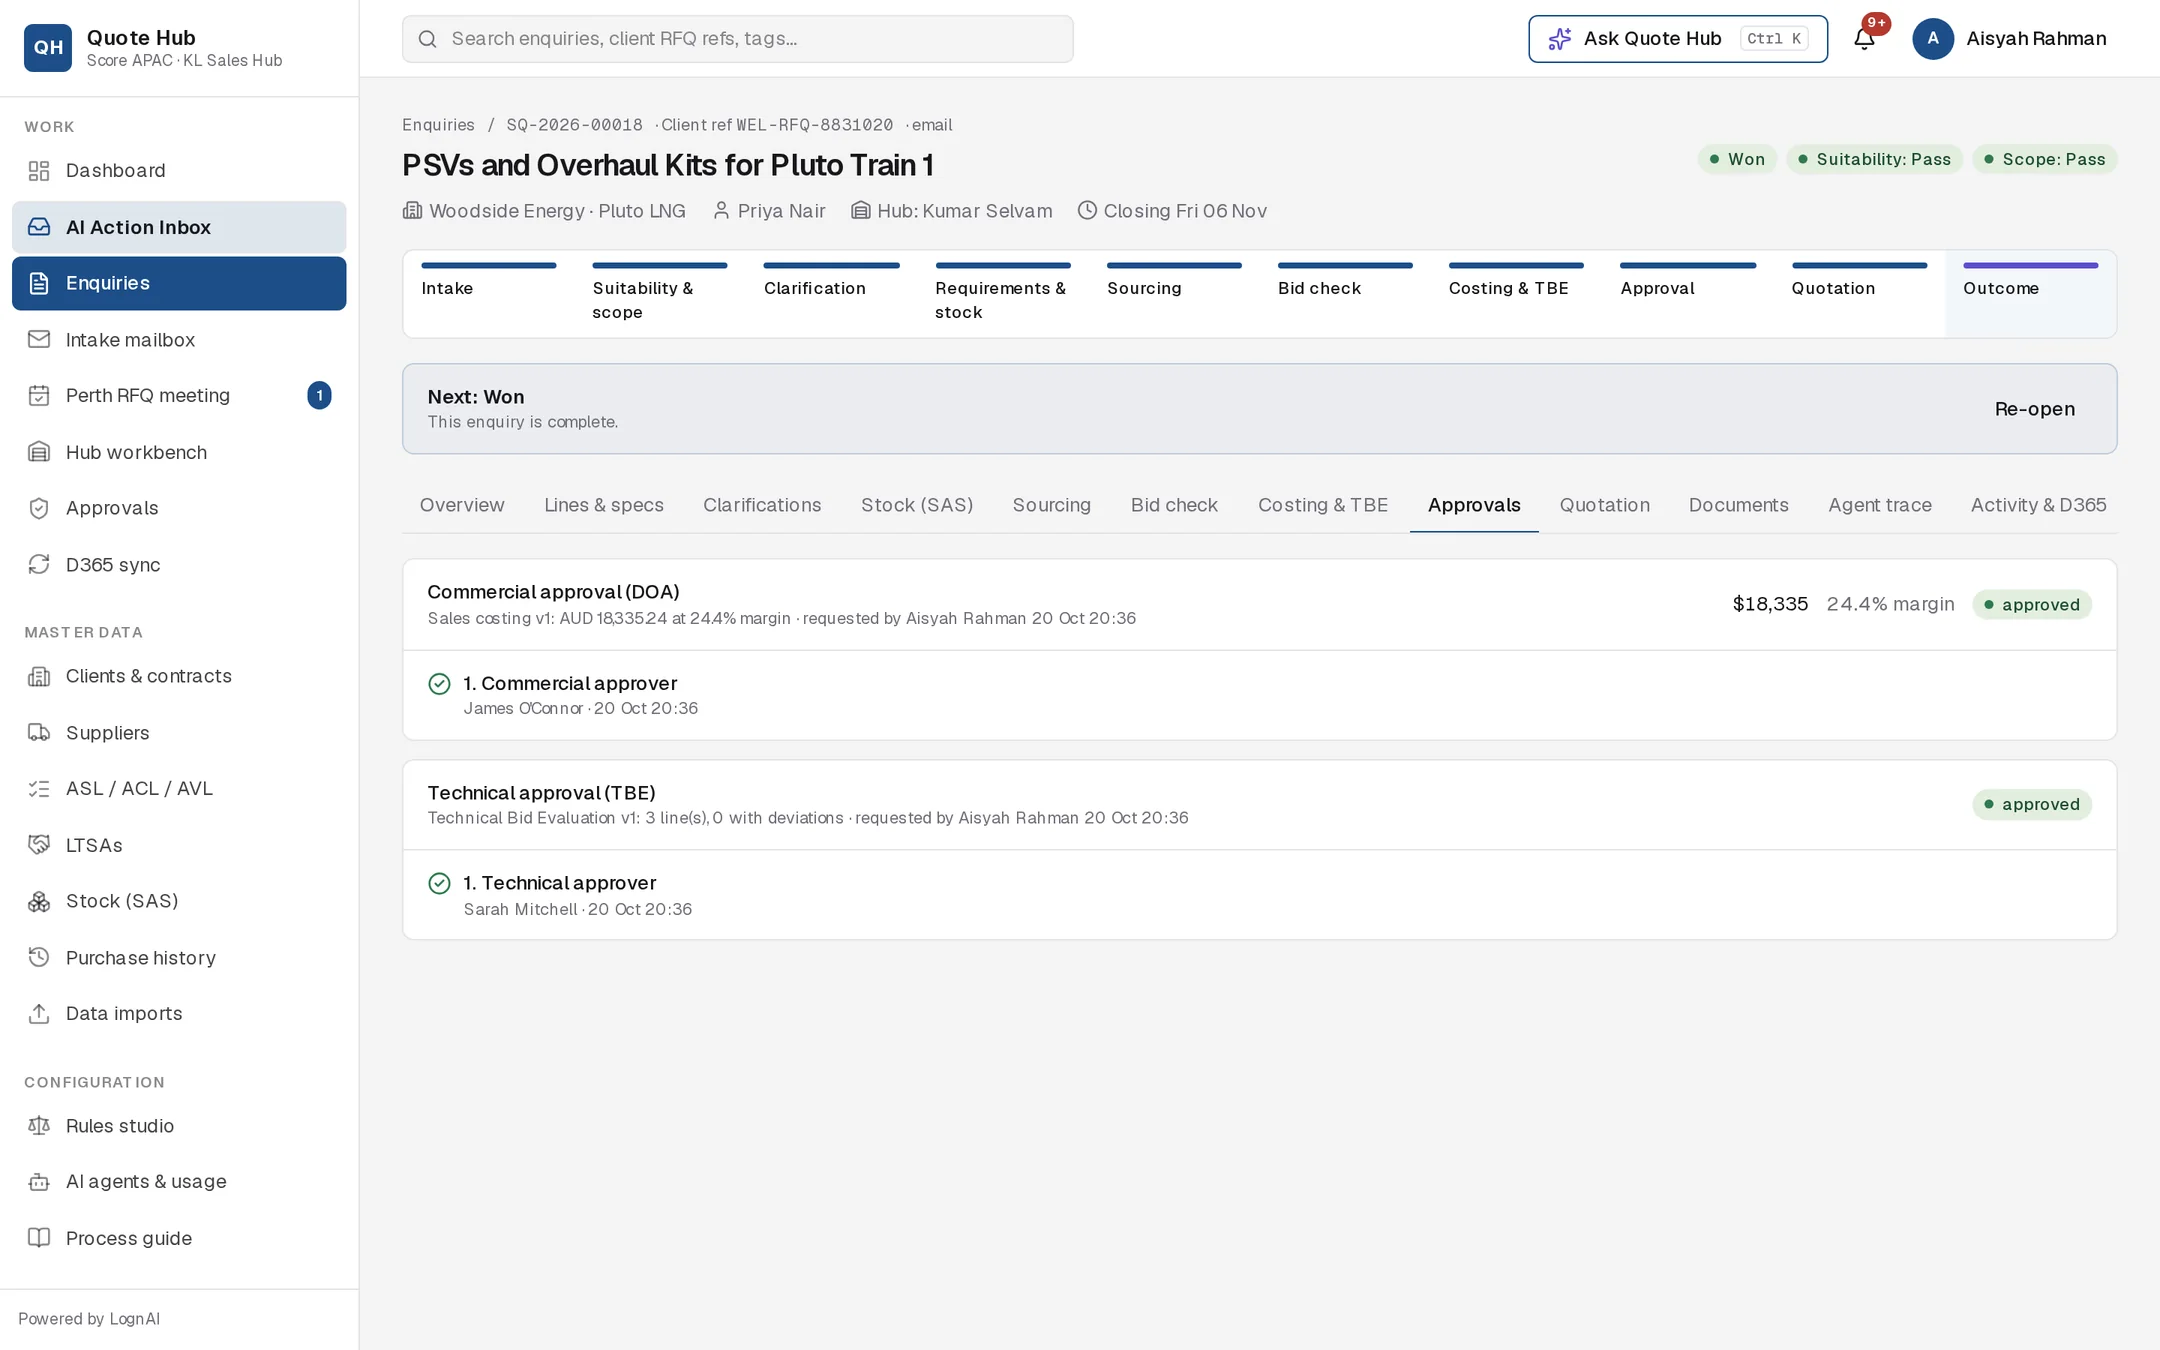
Task: Open the Costing & TBE tab
Action: (x=1323, y=505)
